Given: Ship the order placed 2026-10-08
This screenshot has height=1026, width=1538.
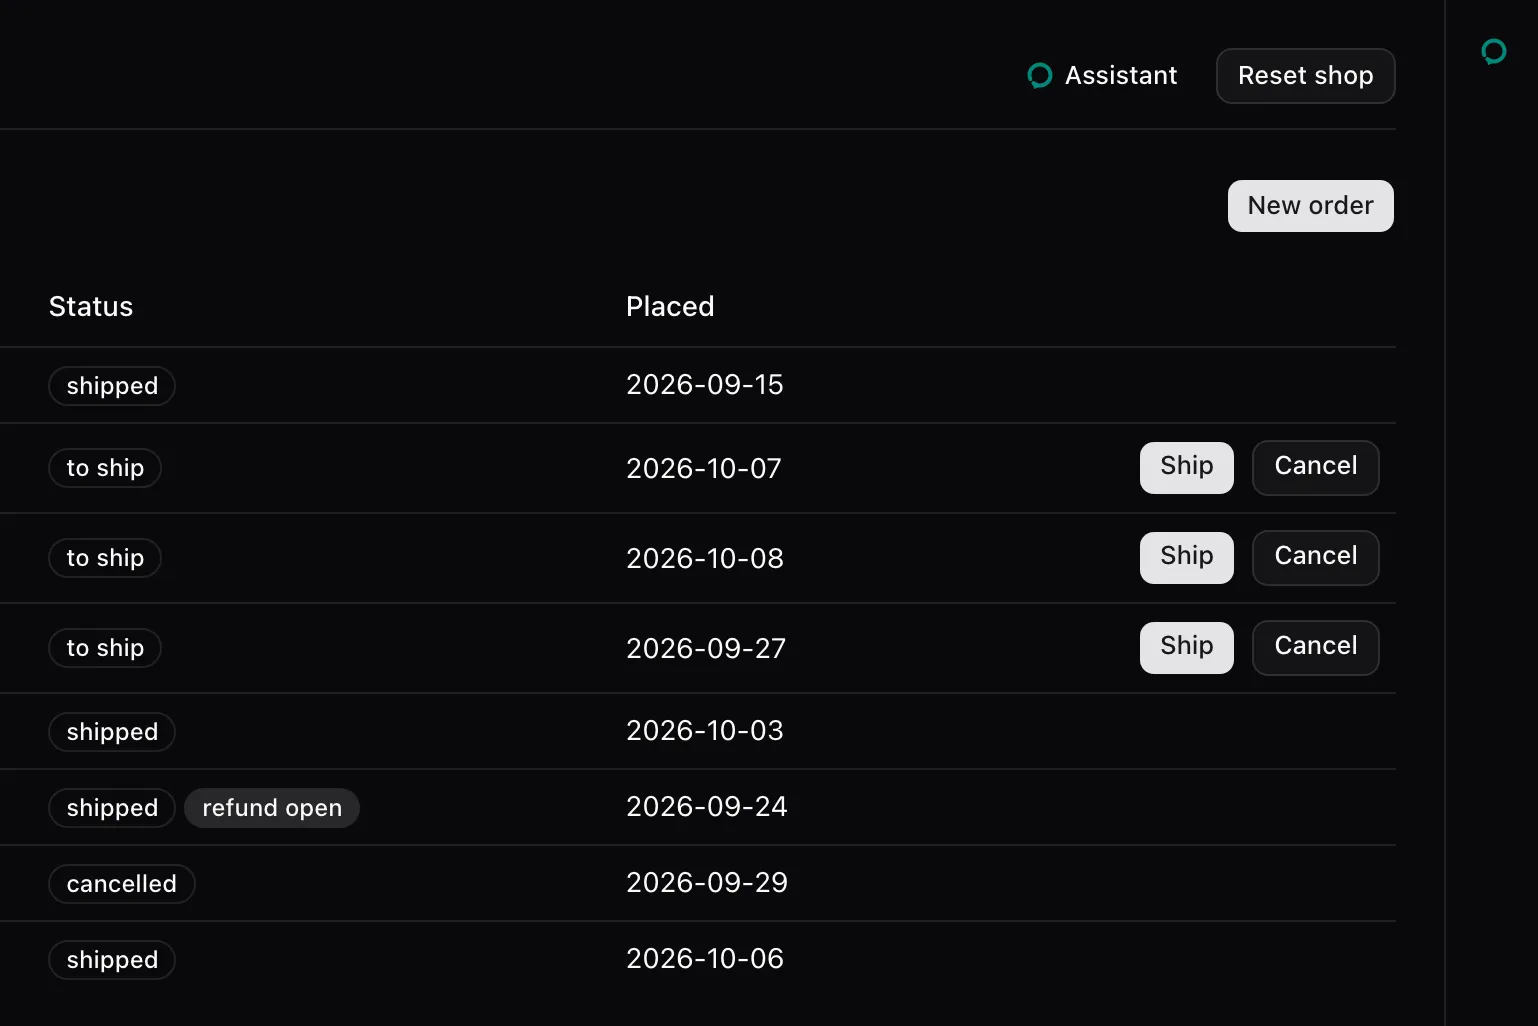Looking at the screenshot, I should (1187, 558).
